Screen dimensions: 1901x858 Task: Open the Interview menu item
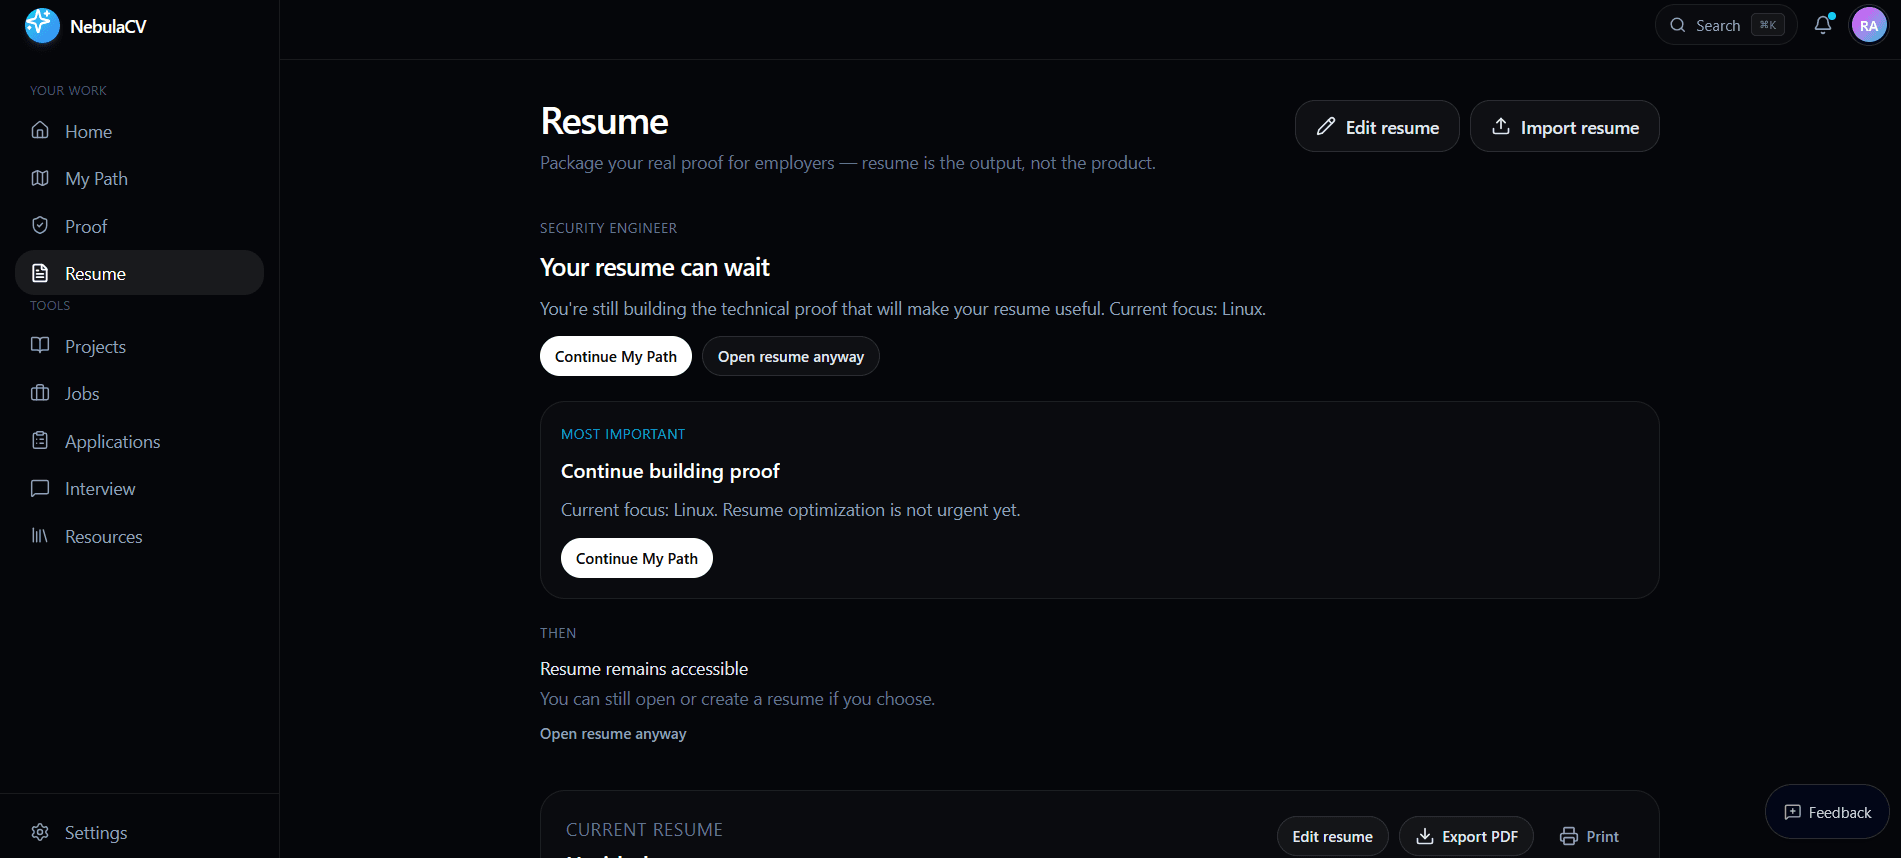[139, 488]
